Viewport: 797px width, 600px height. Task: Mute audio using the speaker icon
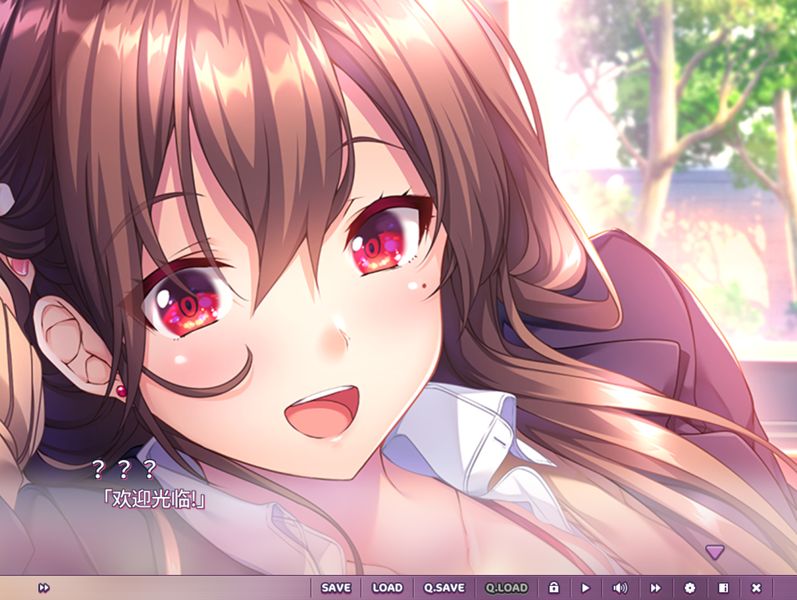620,588
